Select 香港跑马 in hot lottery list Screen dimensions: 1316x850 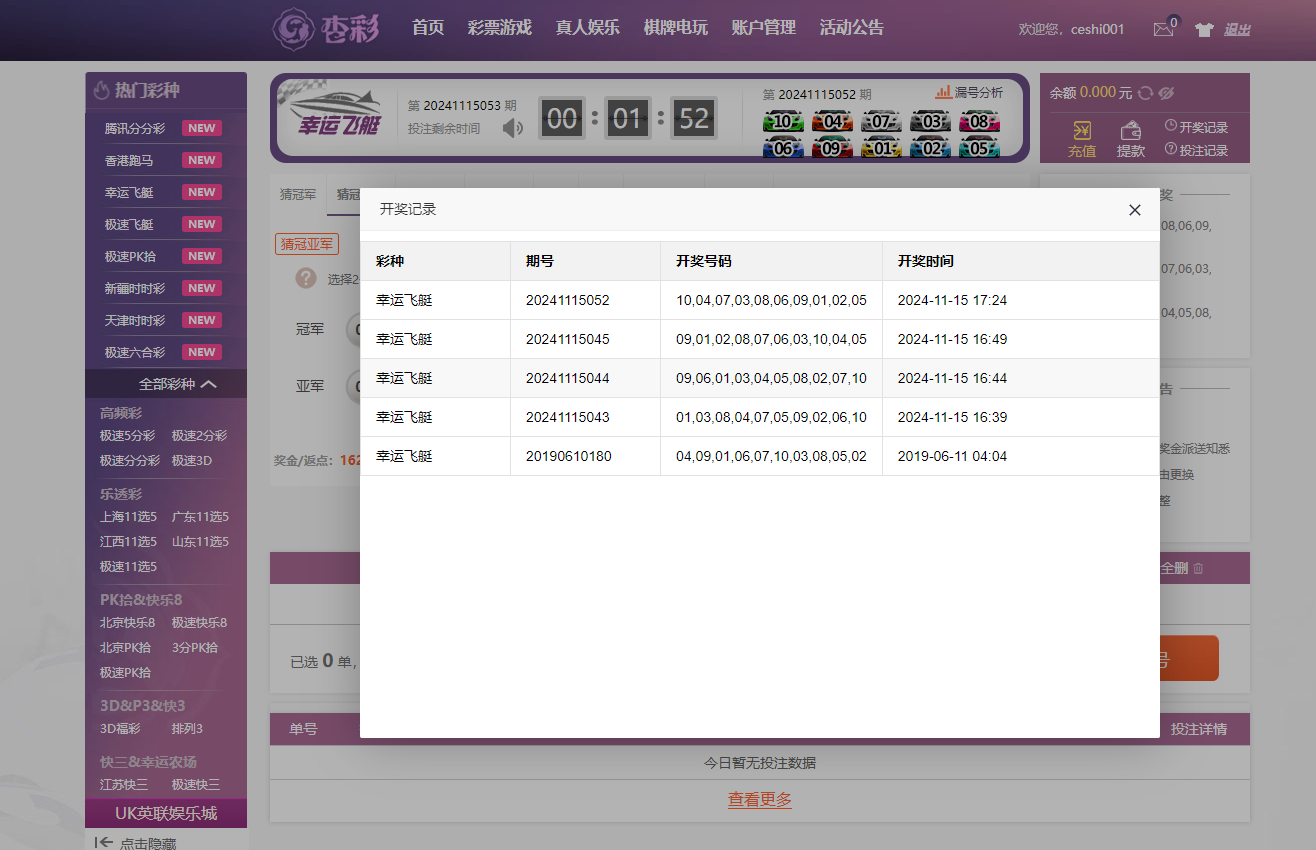(129, 160)
